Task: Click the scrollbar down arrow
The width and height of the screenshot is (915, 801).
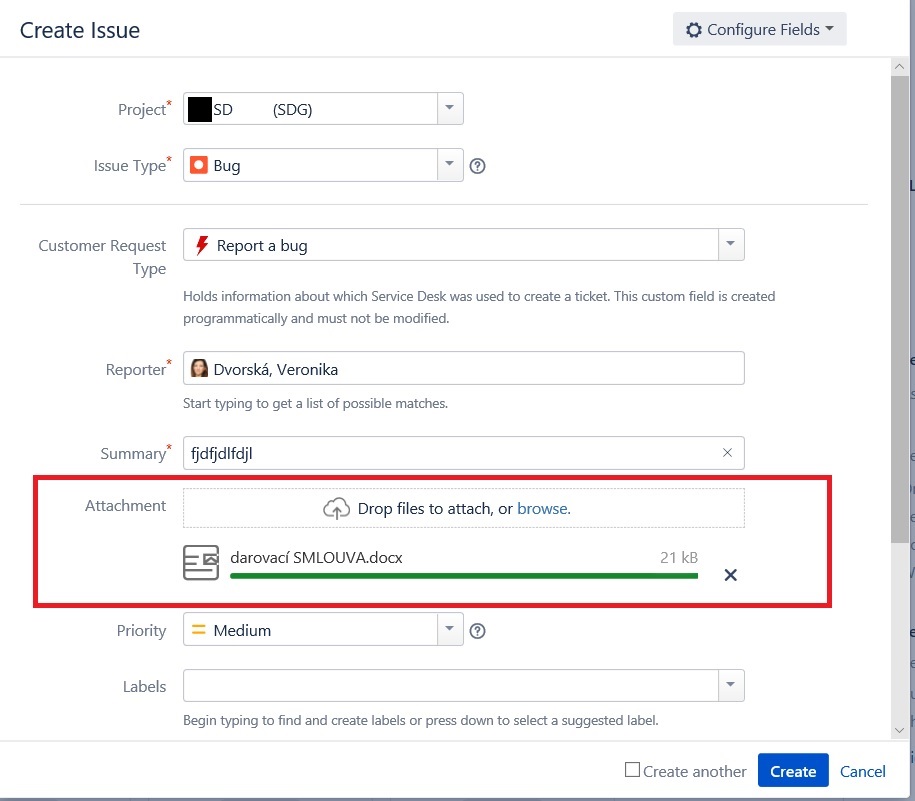Action: [899, 730]
